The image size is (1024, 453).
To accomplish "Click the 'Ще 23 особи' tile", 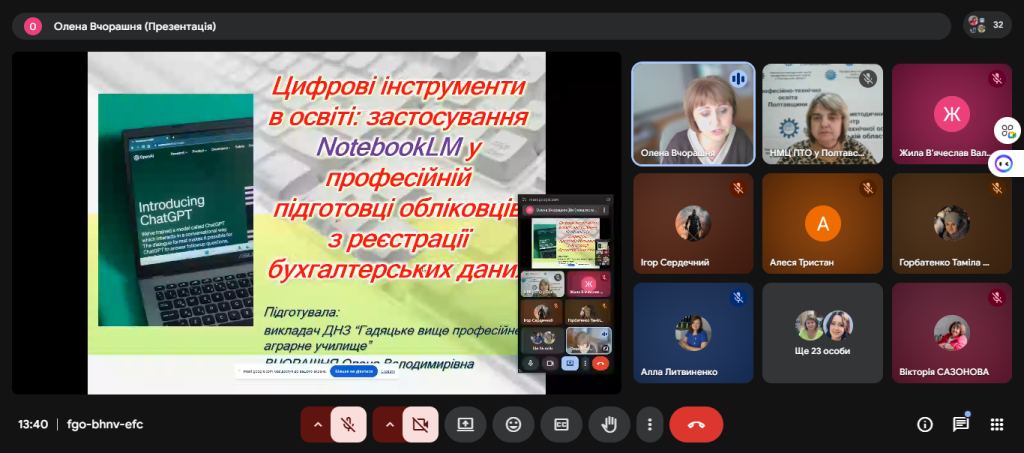I will 822,332.
